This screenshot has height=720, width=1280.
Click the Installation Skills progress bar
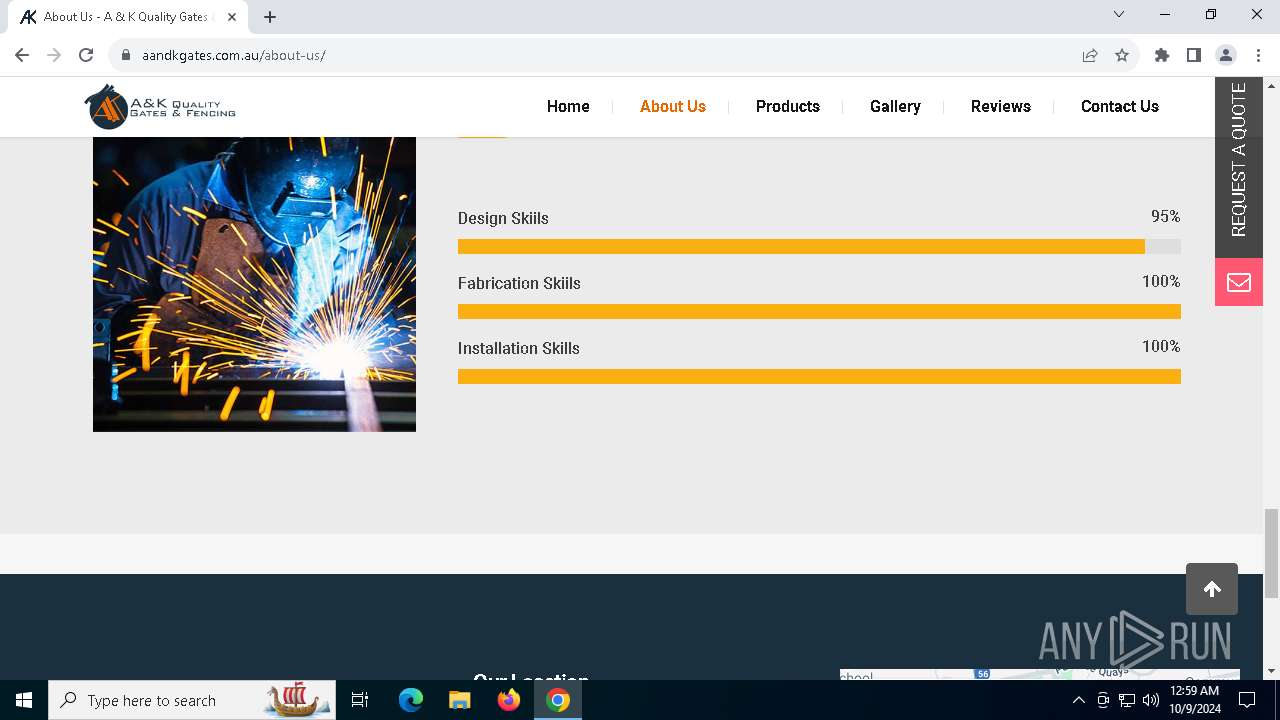819,376
